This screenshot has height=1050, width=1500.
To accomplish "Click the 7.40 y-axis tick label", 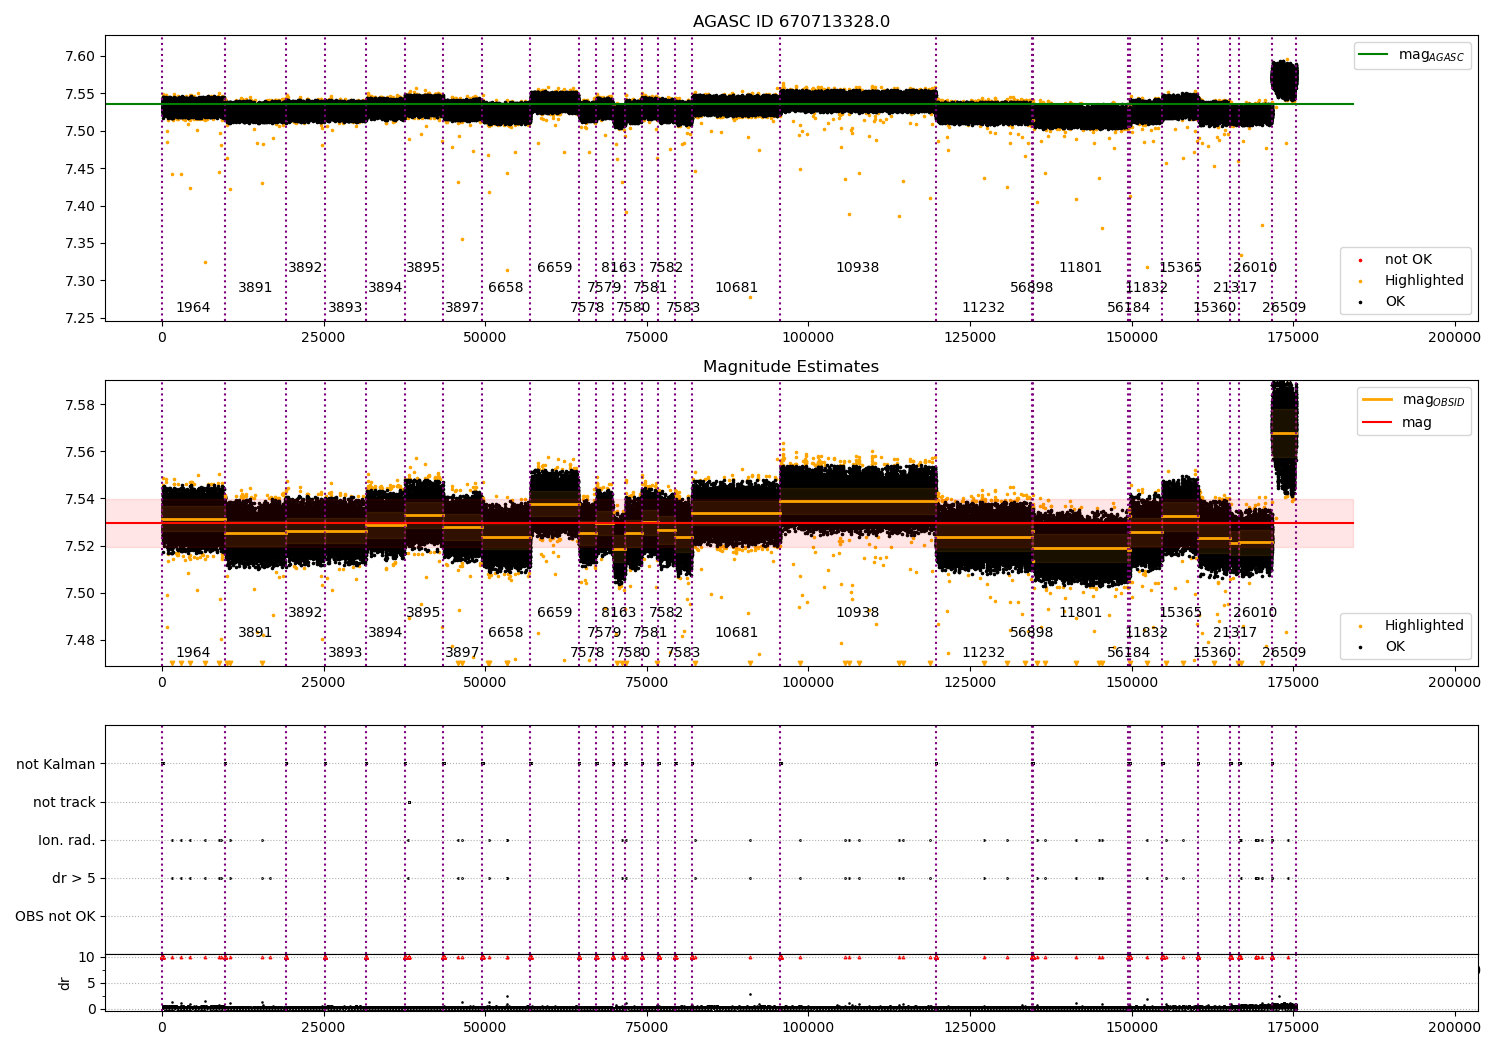I will (x=80, y=207).
